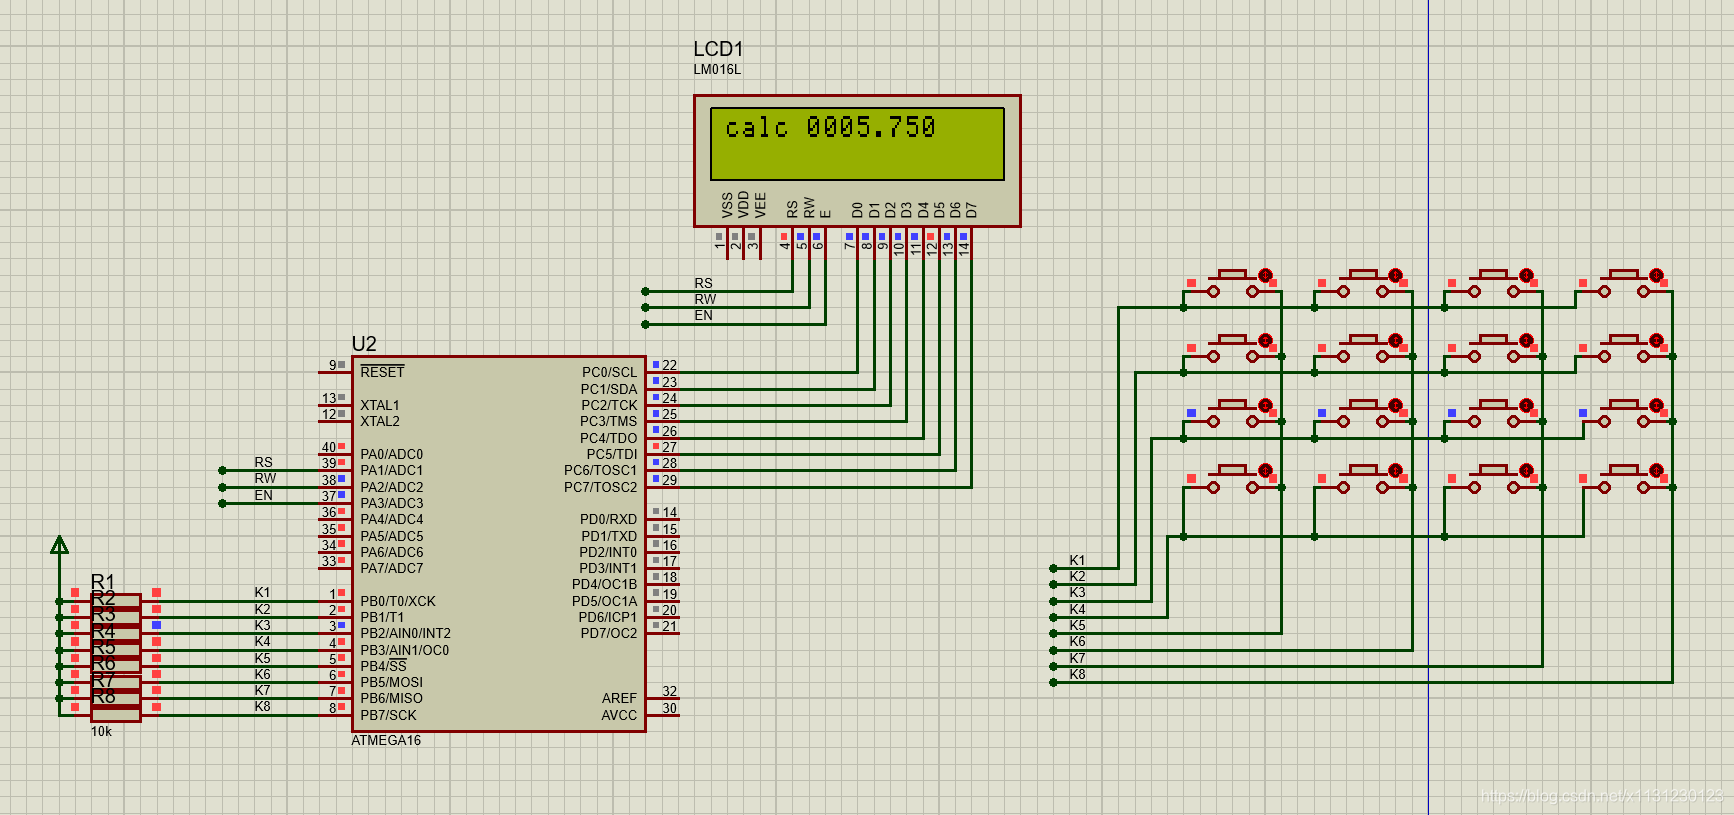Click the bottom-right keypad push button

pyautogui.click(x=1623, y=479)
